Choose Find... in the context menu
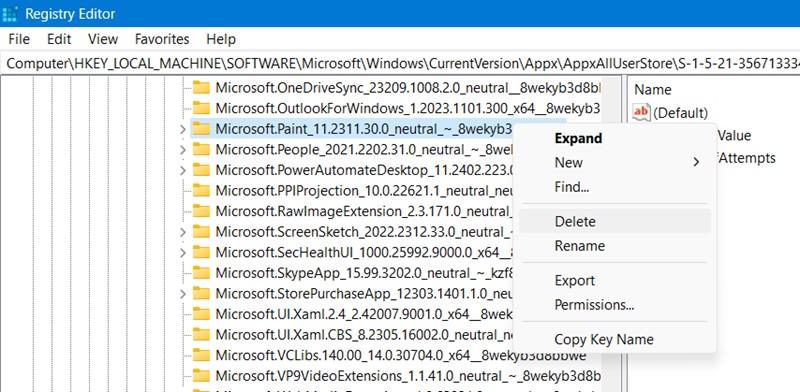 [614, 187]
